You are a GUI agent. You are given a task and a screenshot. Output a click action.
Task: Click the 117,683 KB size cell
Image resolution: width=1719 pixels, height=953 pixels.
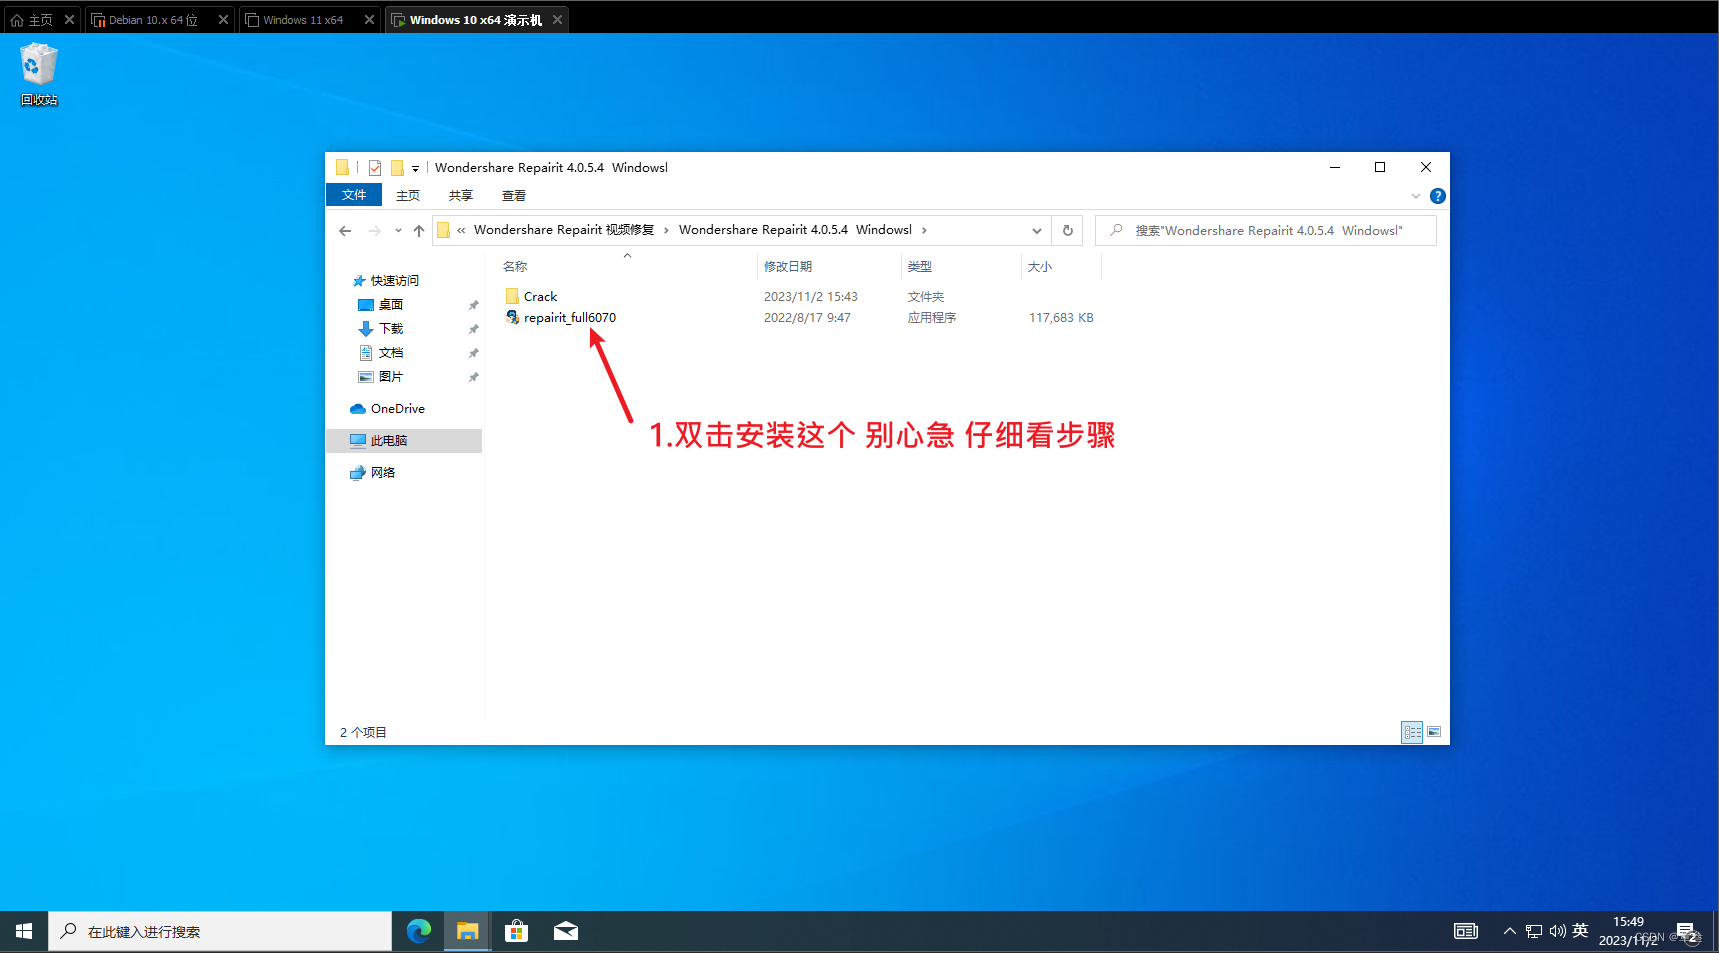[x=1061, y=318]
